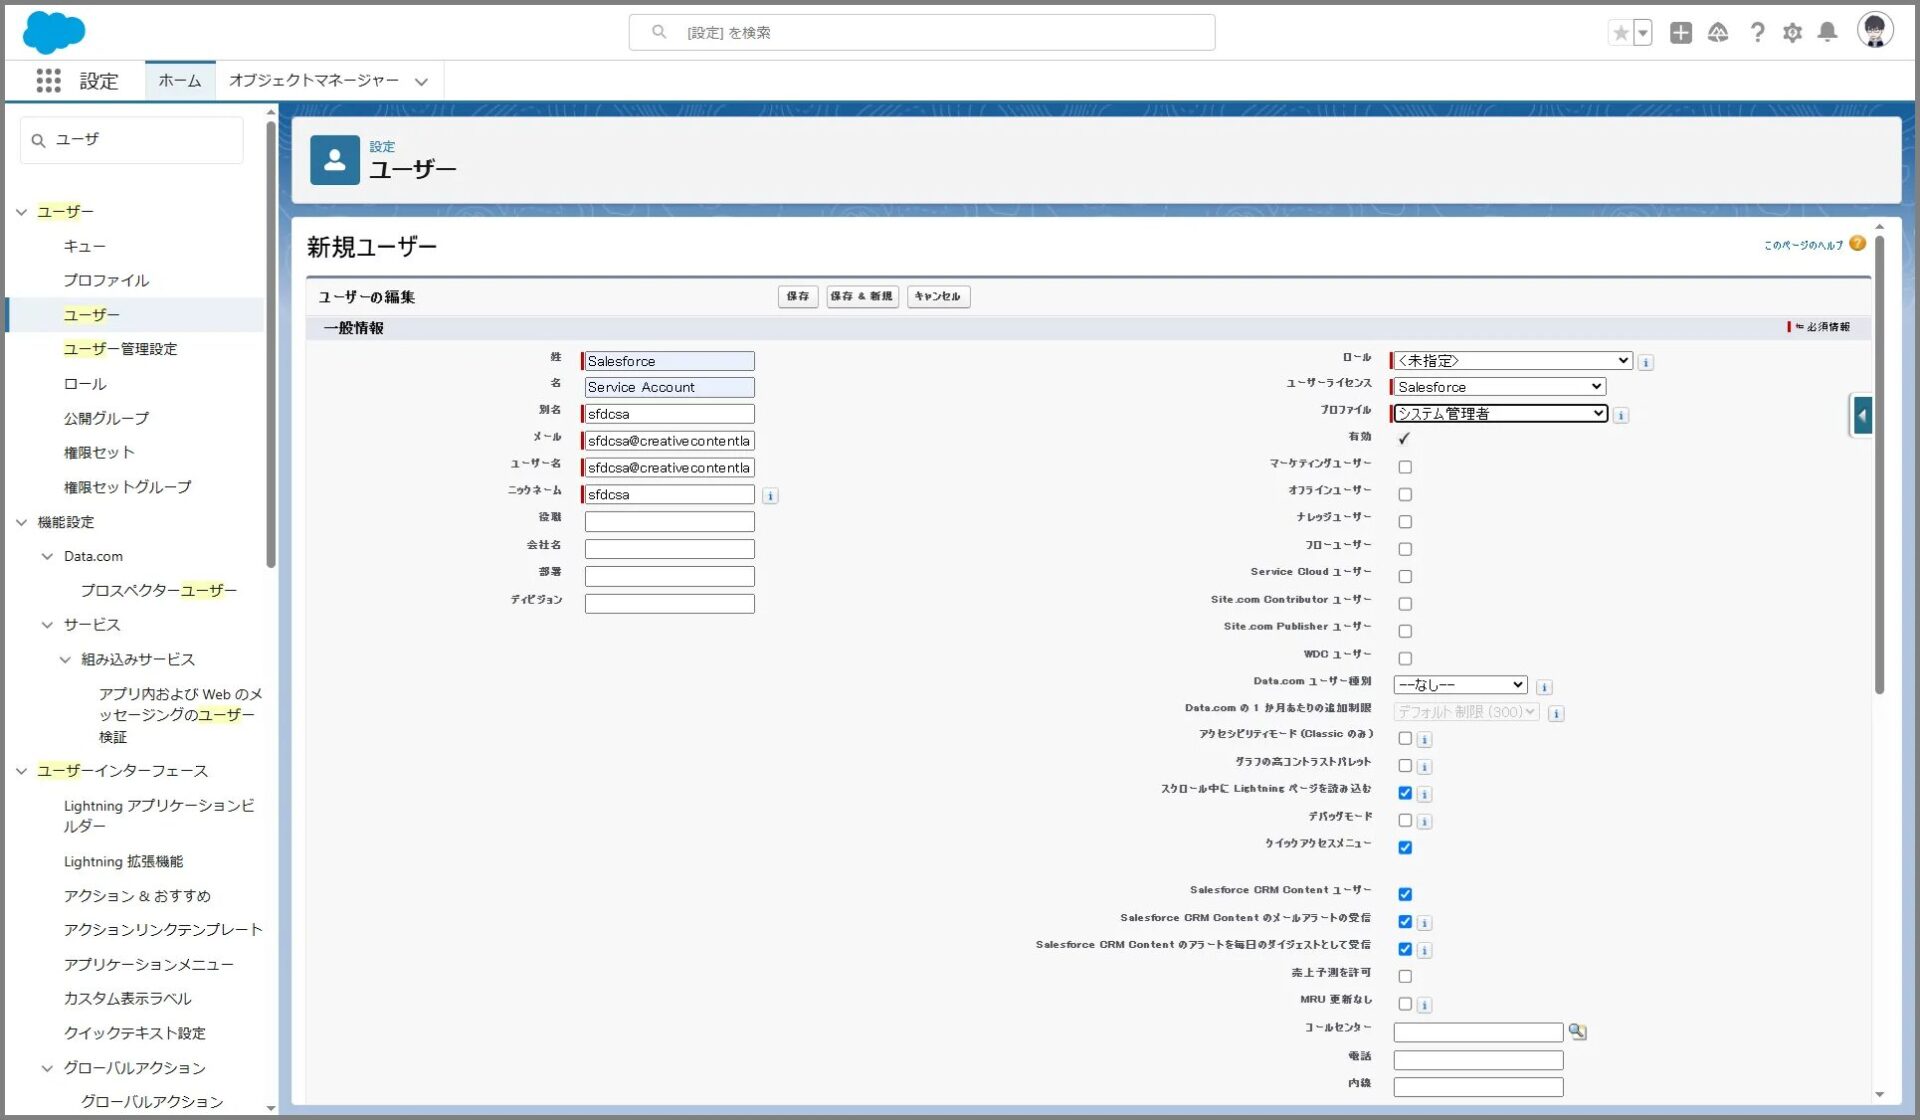Click the info icon next to デバッグモード checkbox
This screenshot has width=1920, height=1120.
click(1425, 822)
